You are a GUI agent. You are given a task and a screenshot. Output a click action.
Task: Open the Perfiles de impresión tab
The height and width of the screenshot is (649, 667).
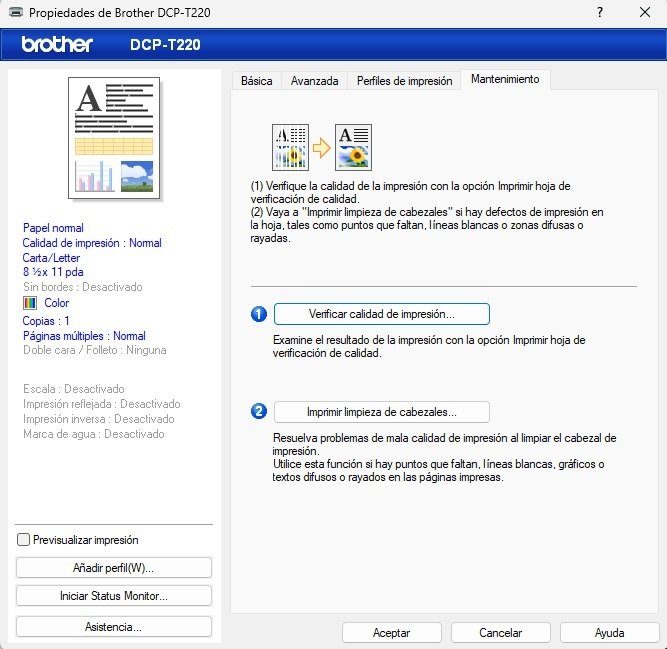[x=404, y=81]
